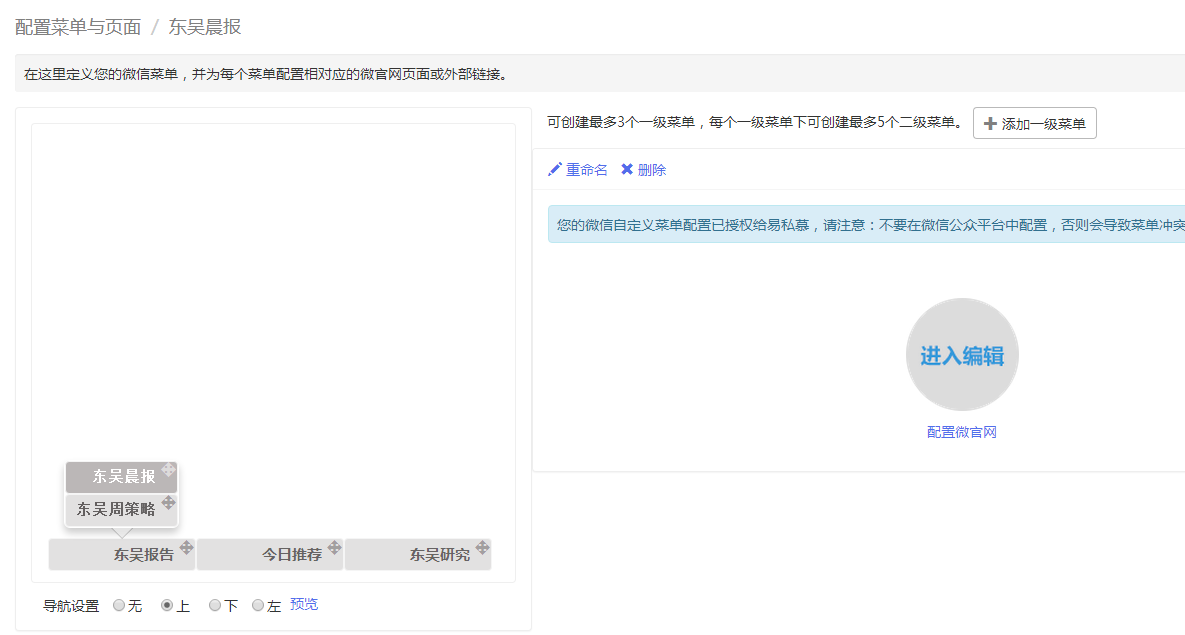Click the 微信自定义菜单 authorization notice
Viewport: 1185px width, 635px height.
click(867, 225)
